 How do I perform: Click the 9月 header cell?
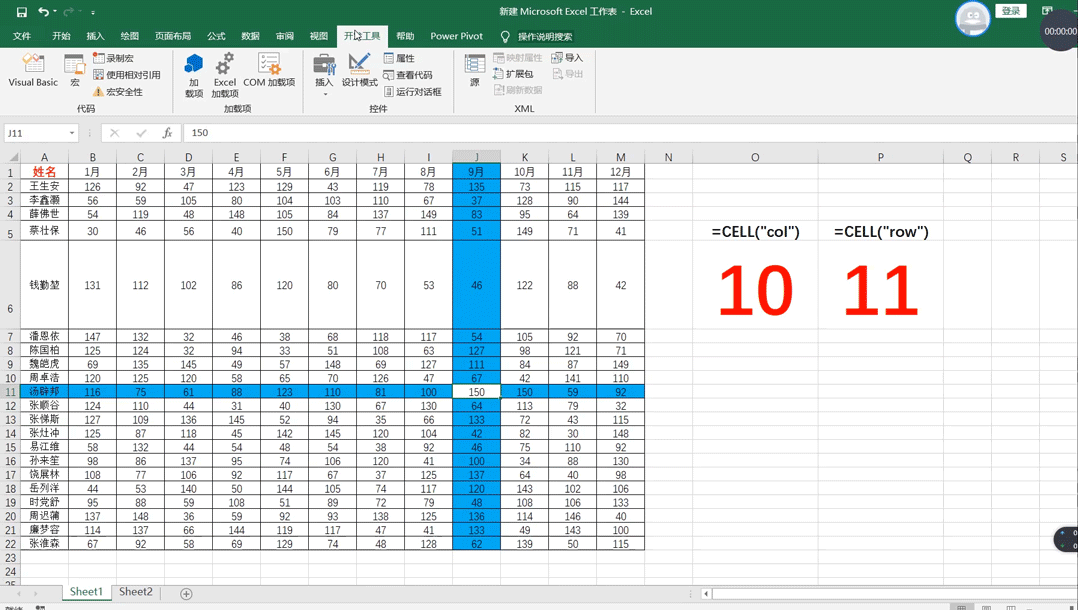476,172
